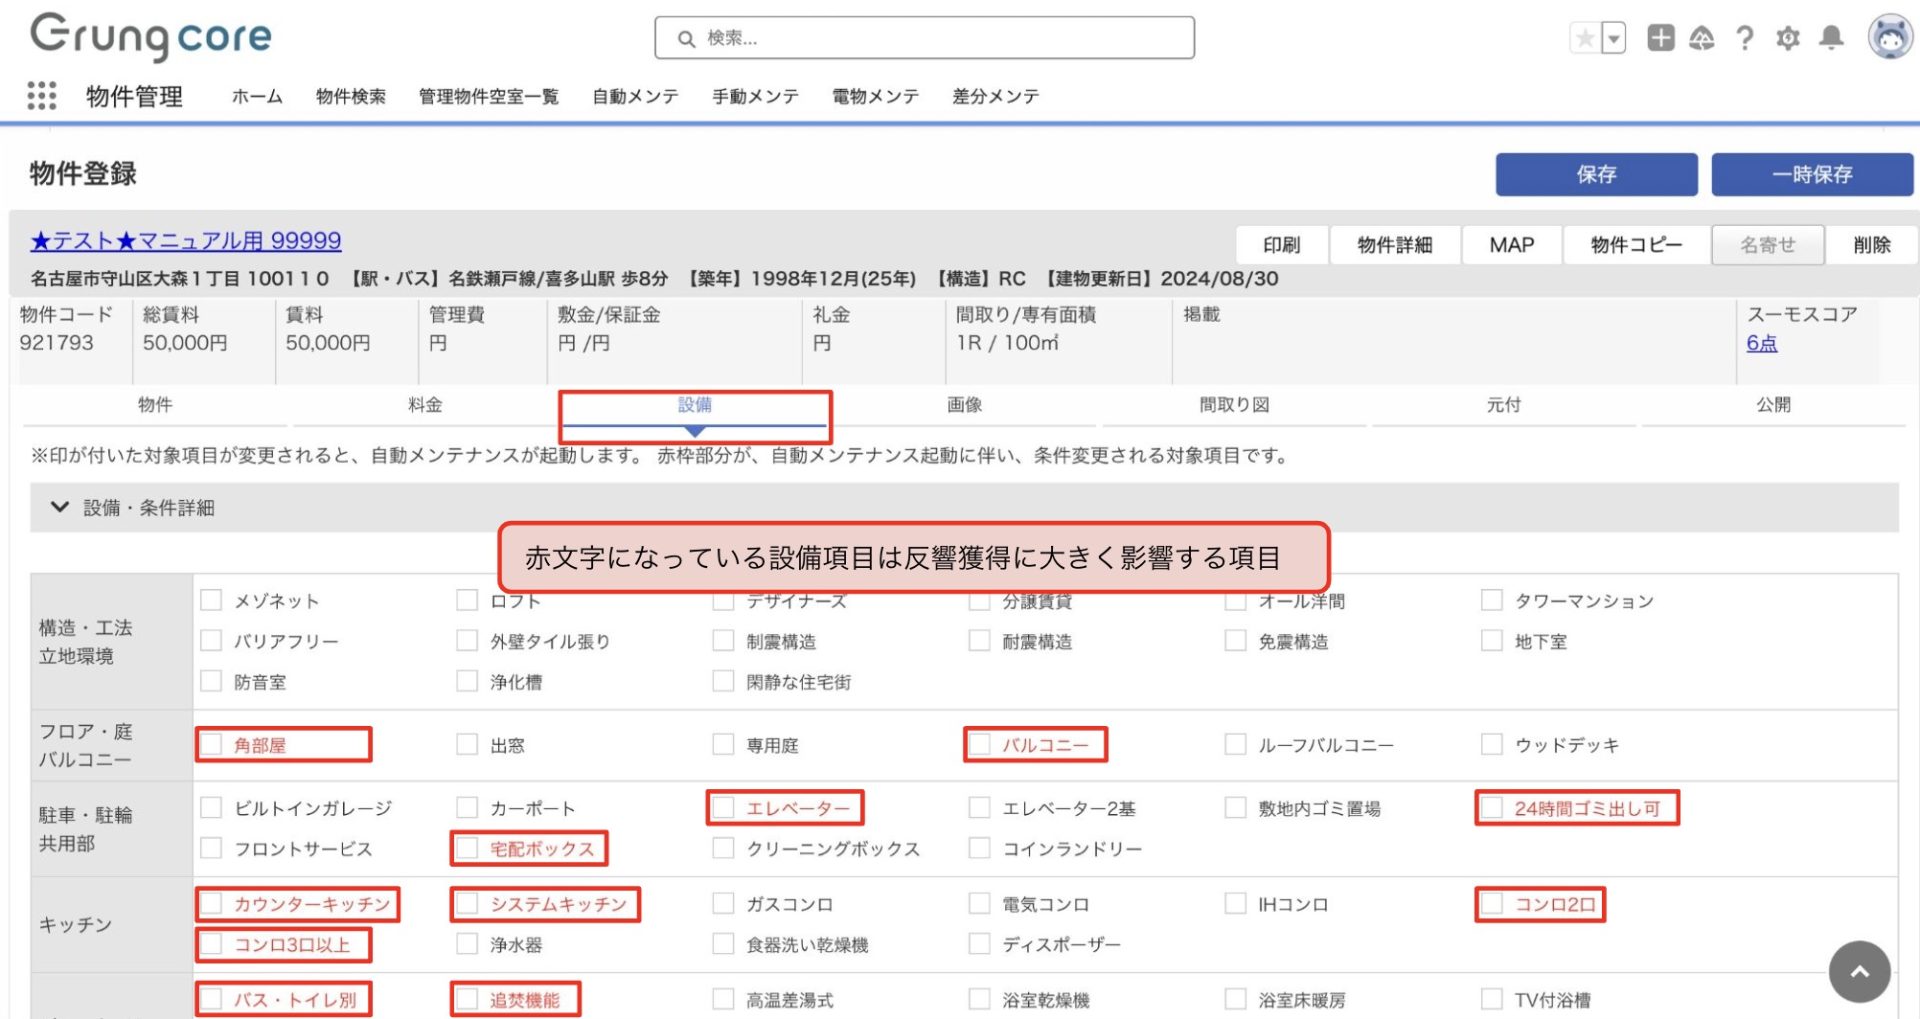Open the Trailhead guidance icon
This screenshot has width=1920, height=1019.
(x=1701, y=38)
